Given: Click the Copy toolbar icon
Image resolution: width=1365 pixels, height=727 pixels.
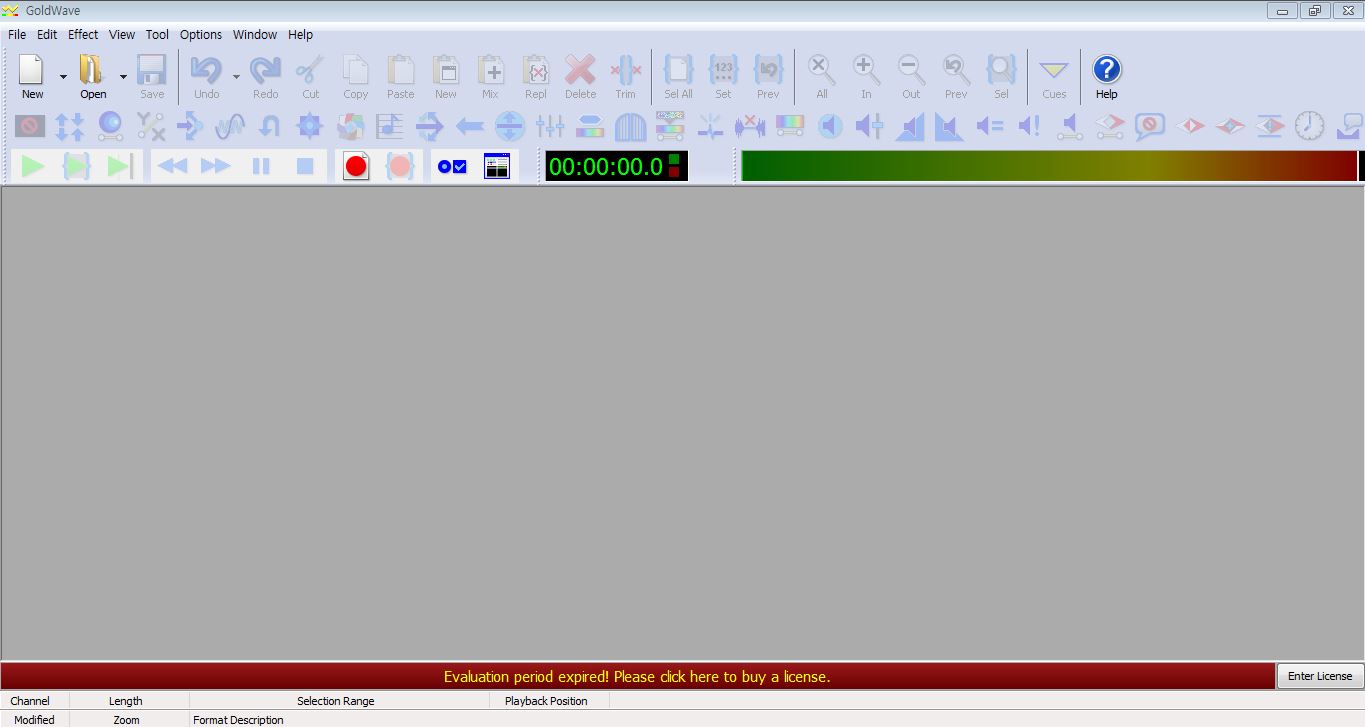Looking at the screenshot, I should 356,76.
